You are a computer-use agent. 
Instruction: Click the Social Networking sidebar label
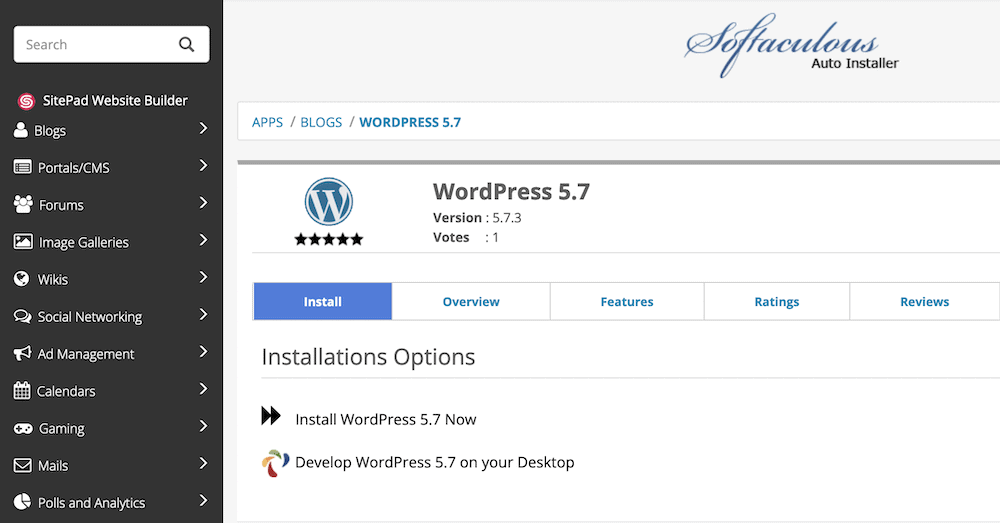click(x=90, y=317)
